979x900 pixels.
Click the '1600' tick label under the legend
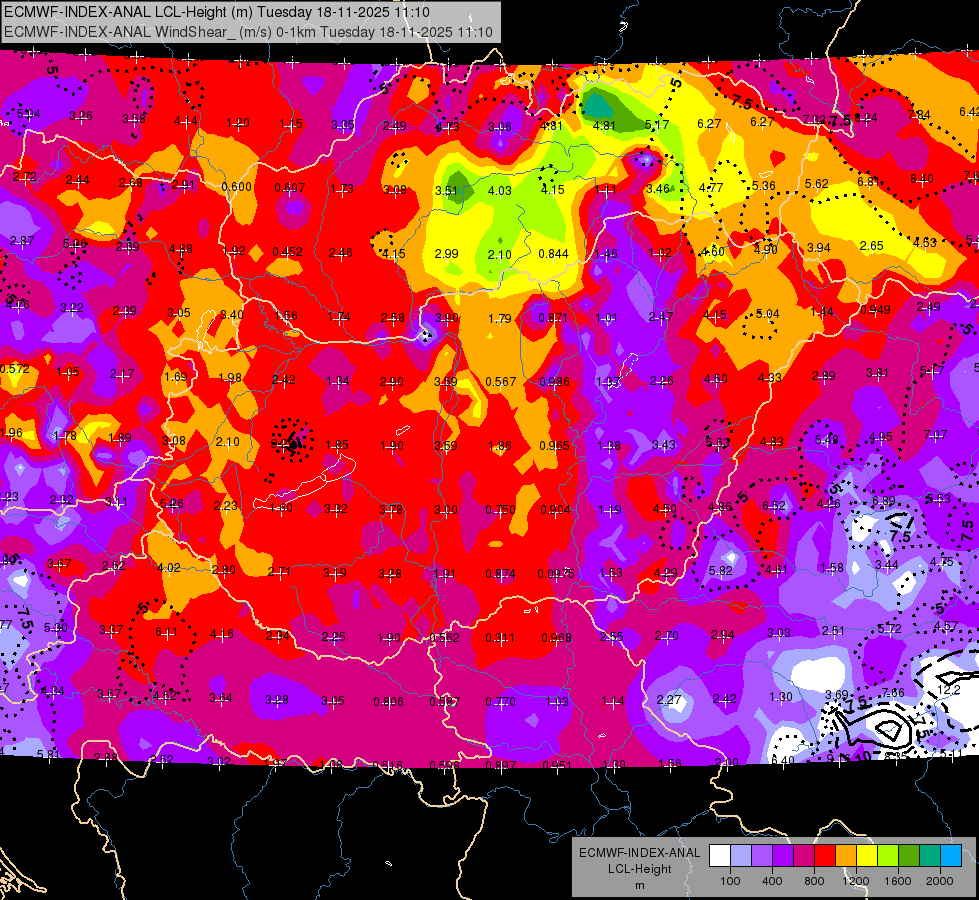[x=898, y=881]
